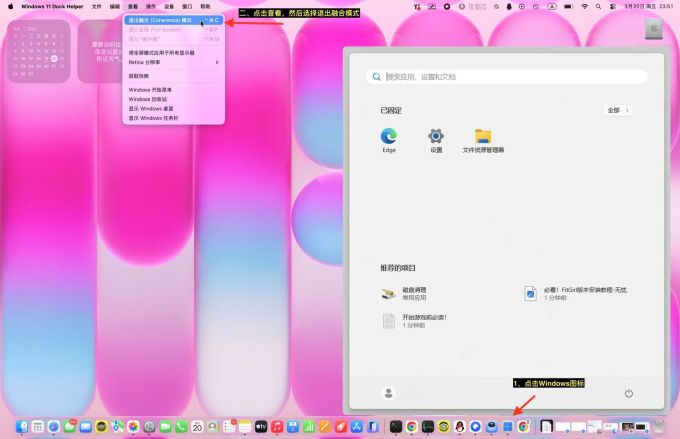
Task: Open Reminders from the Dock
Action: click(x=229, y=427)
